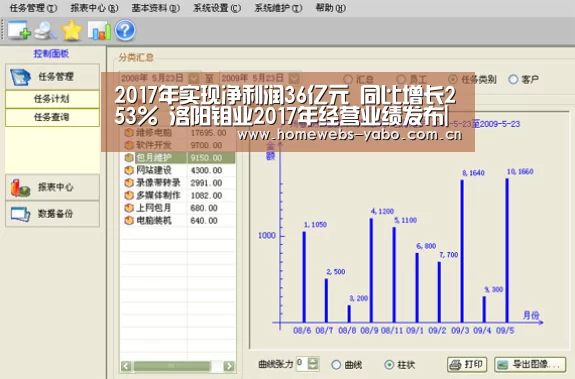Open 任务管理 sidebar panel icon
Viewport: 575px width, 379px height.
click(20, 77)
